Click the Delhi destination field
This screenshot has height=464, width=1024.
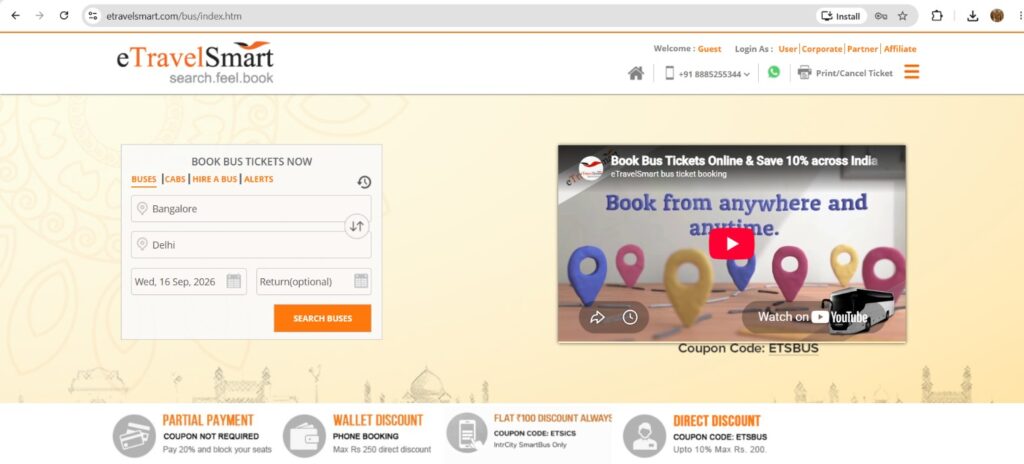(x=251, y=245)
